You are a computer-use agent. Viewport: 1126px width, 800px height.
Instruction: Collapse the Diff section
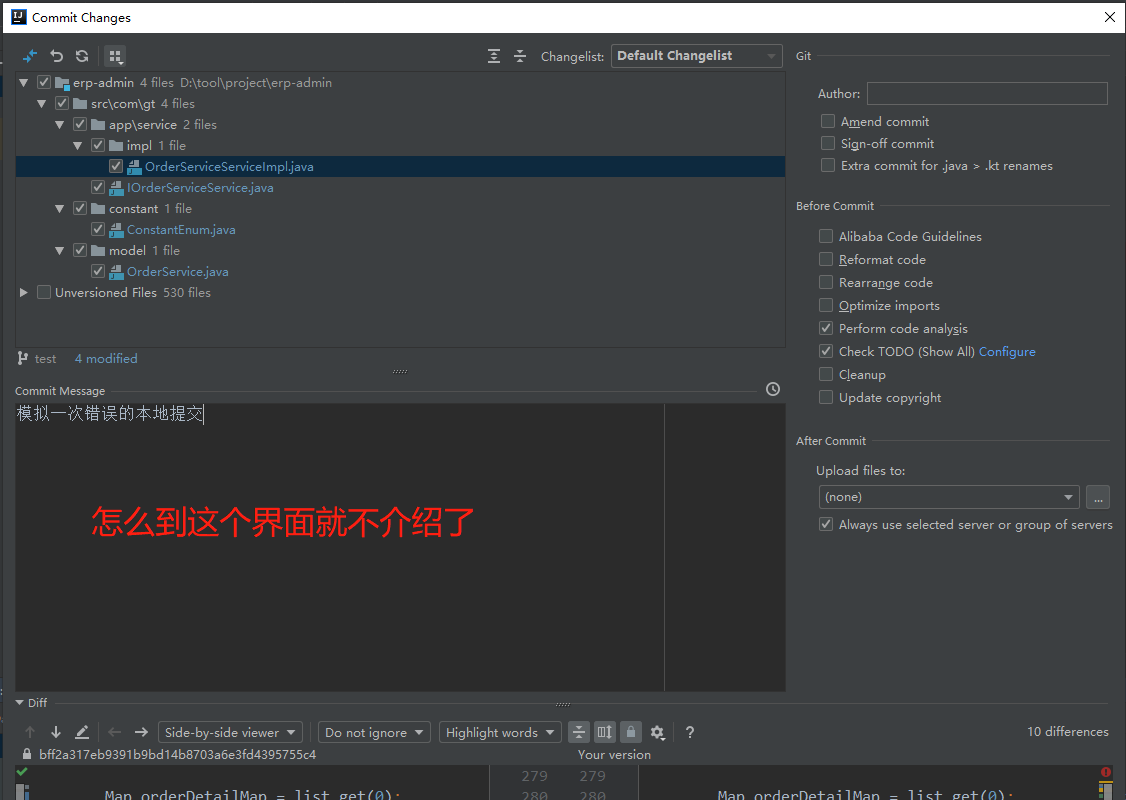pyautogui.click(x=19, y=702)
